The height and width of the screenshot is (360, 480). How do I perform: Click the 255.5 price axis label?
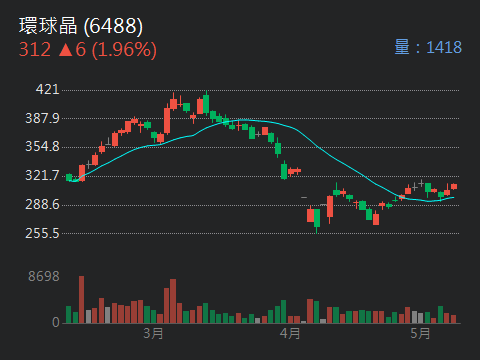[x=42, y=233]
